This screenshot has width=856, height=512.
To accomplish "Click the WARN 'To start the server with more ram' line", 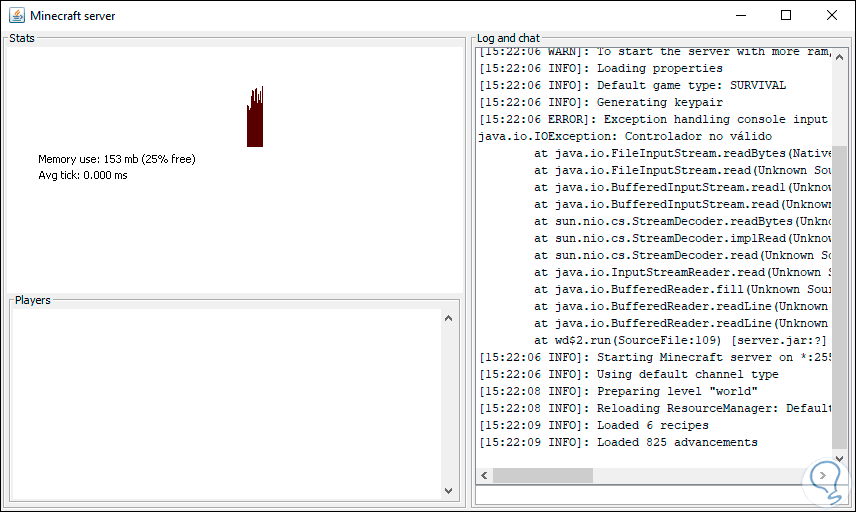I will point(655,52).
